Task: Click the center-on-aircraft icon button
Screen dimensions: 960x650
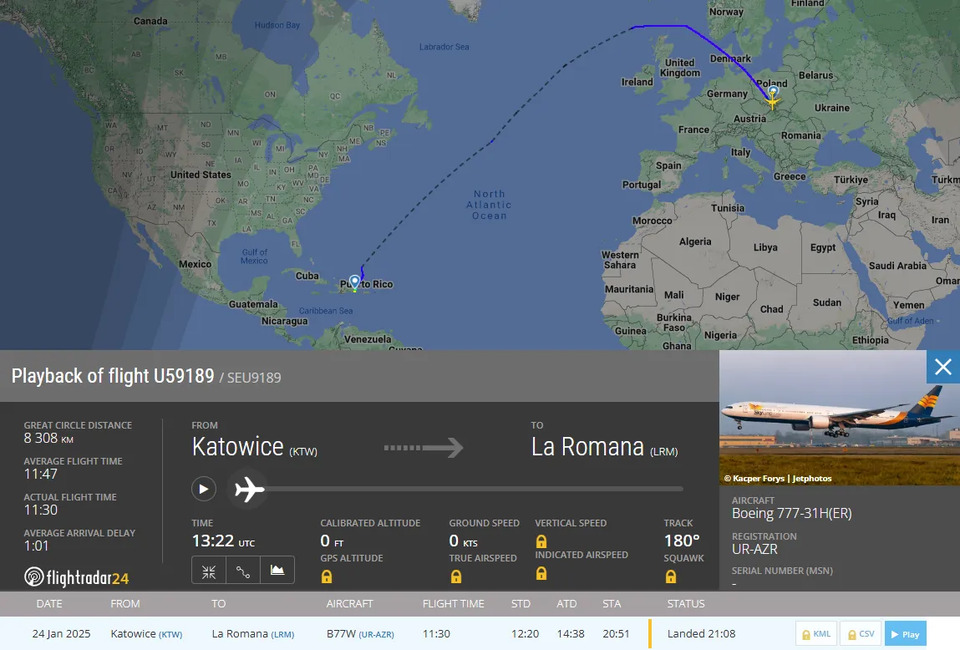Action: (x=209, y=571)
